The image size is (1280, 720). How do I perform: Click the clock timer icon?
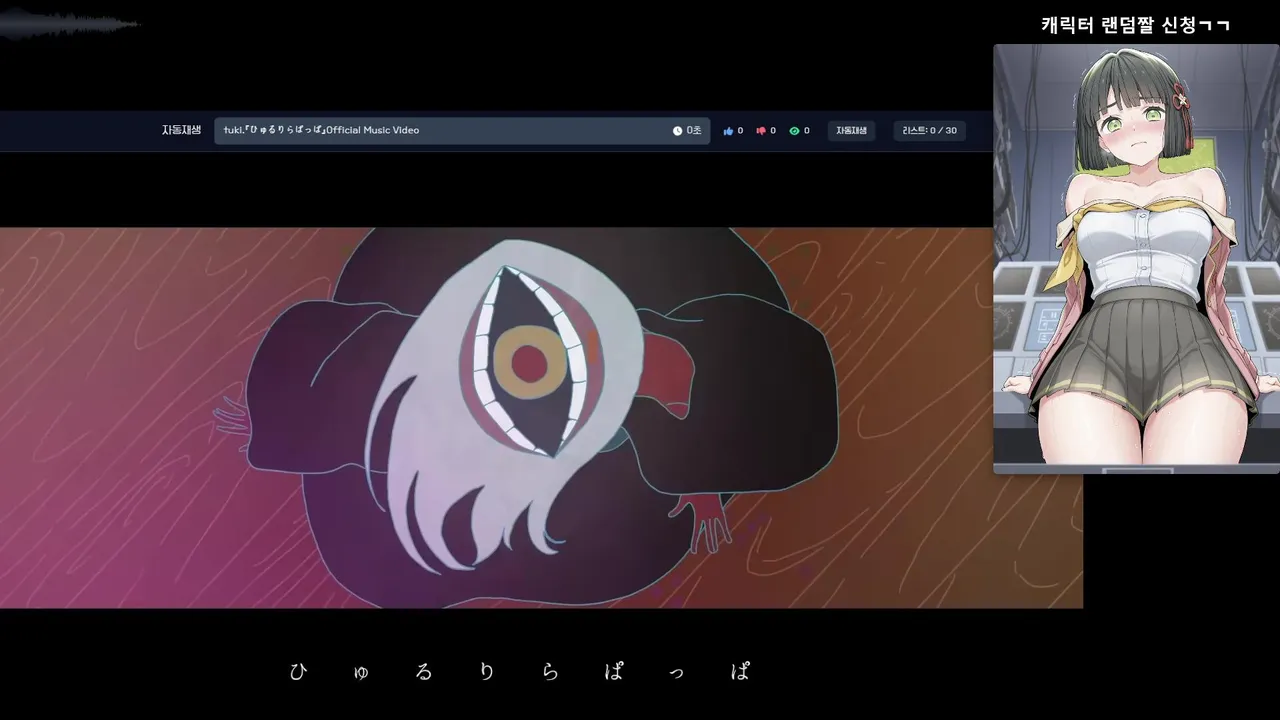coord(677,131)
